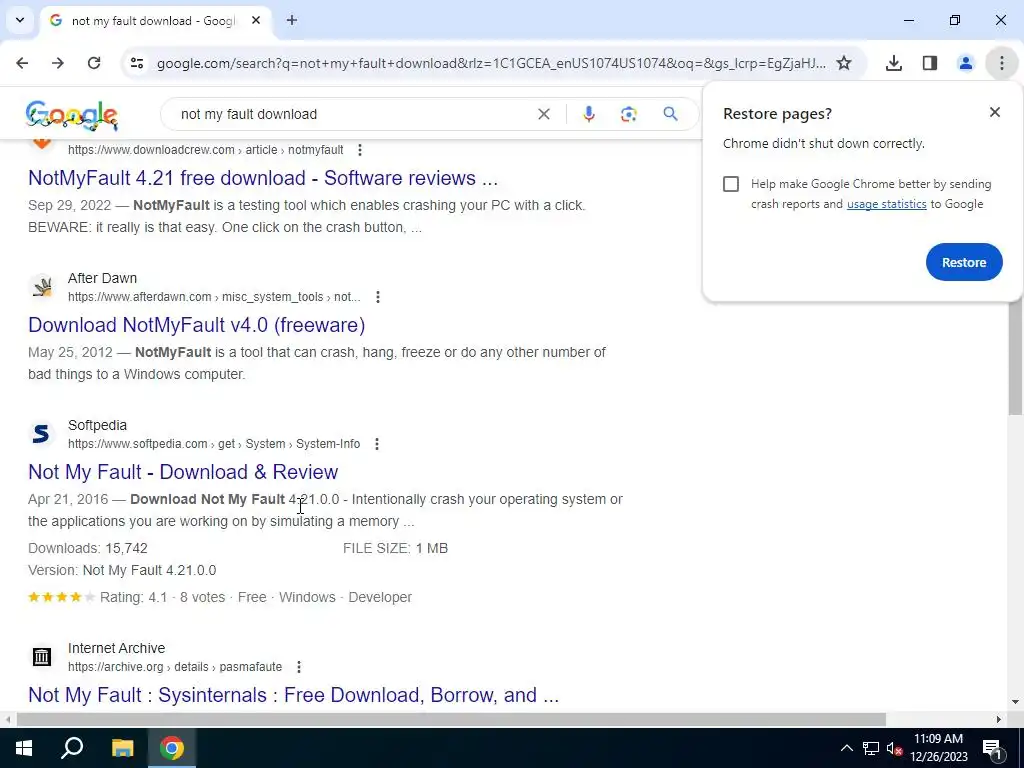Reload the current page
This screenshot has width=1024, height=768.
tap(94, 63)
